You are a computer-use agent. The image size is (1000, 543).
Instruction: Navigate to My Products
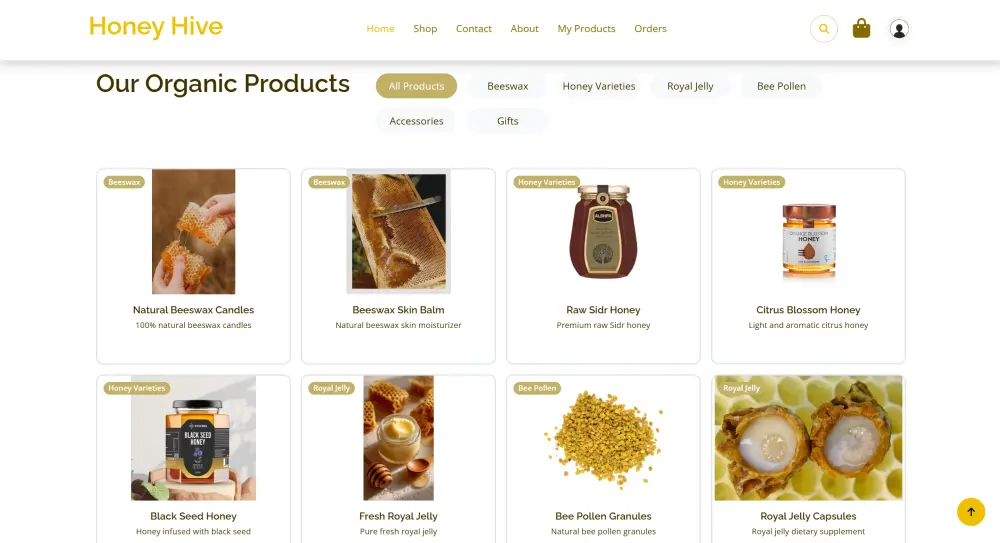(x=586, y=29)
